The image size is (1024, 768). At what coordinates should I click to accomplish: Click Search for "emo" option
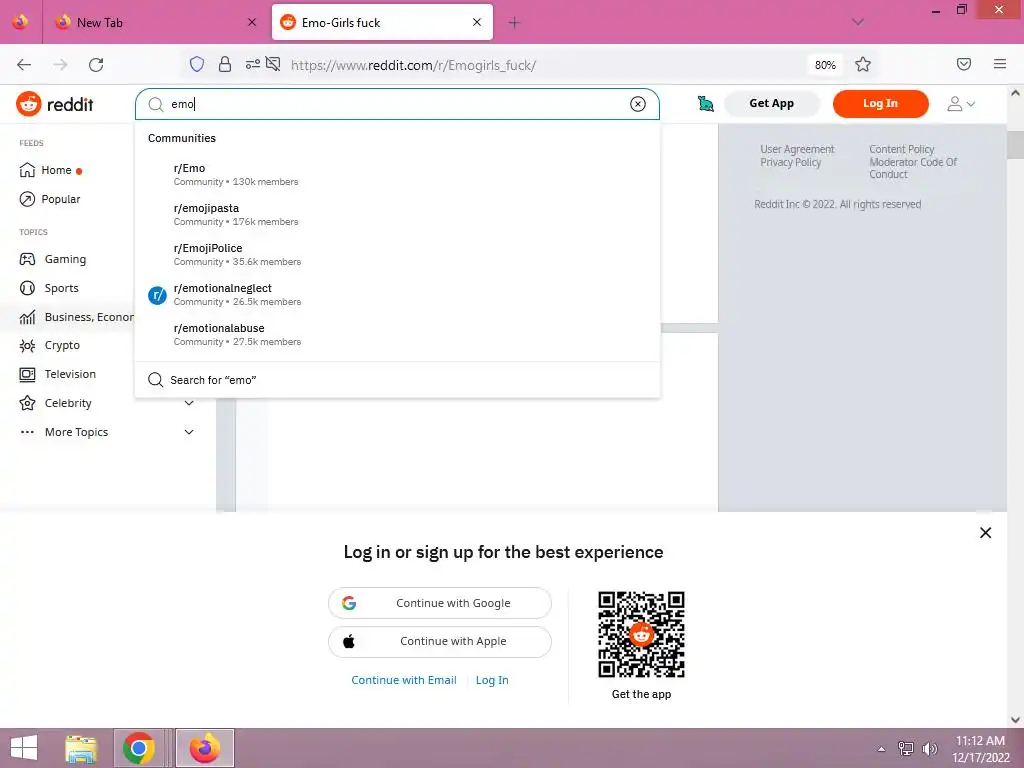397,379
